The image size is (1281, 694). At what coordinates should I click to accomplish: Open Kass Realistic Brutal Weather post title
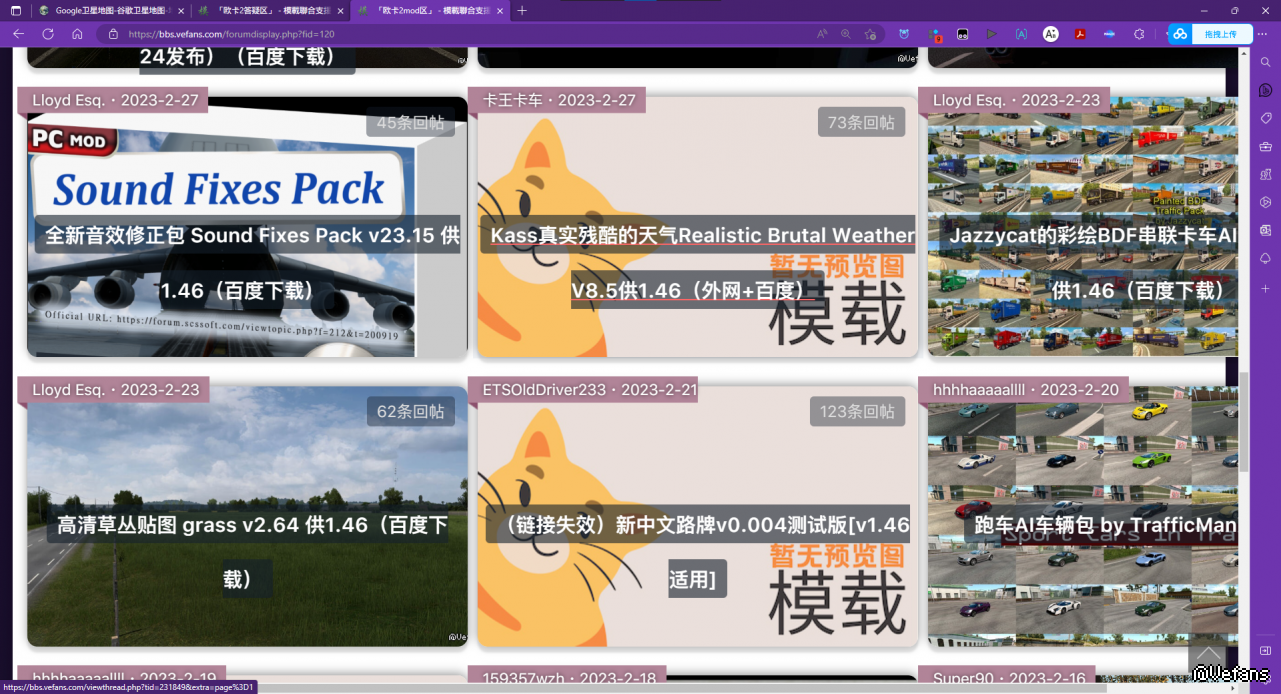coord(697,263)
